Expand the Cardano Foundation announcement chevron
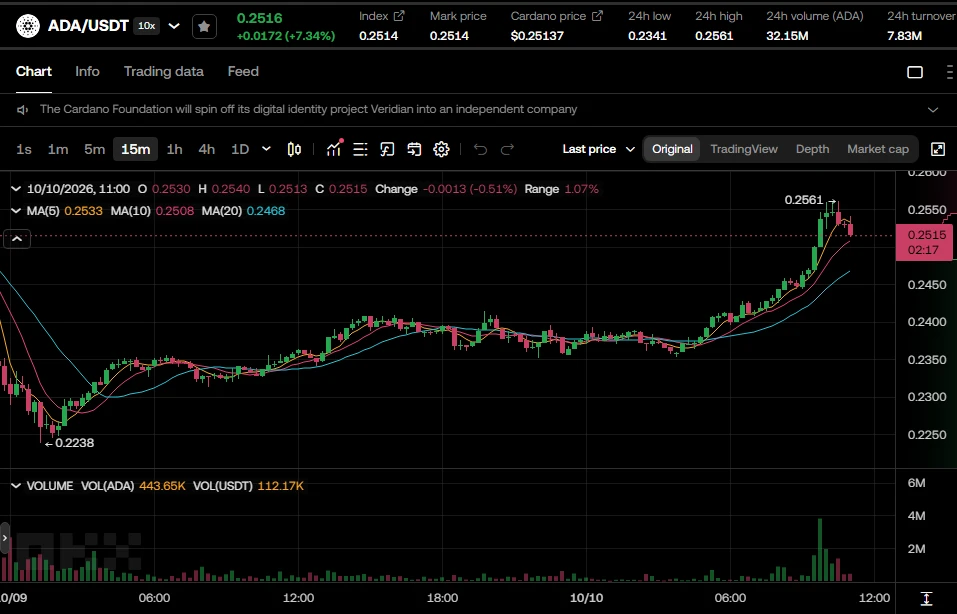Viewport: 957px width, 614px height. pyautogui.click(x=933, y=110)
